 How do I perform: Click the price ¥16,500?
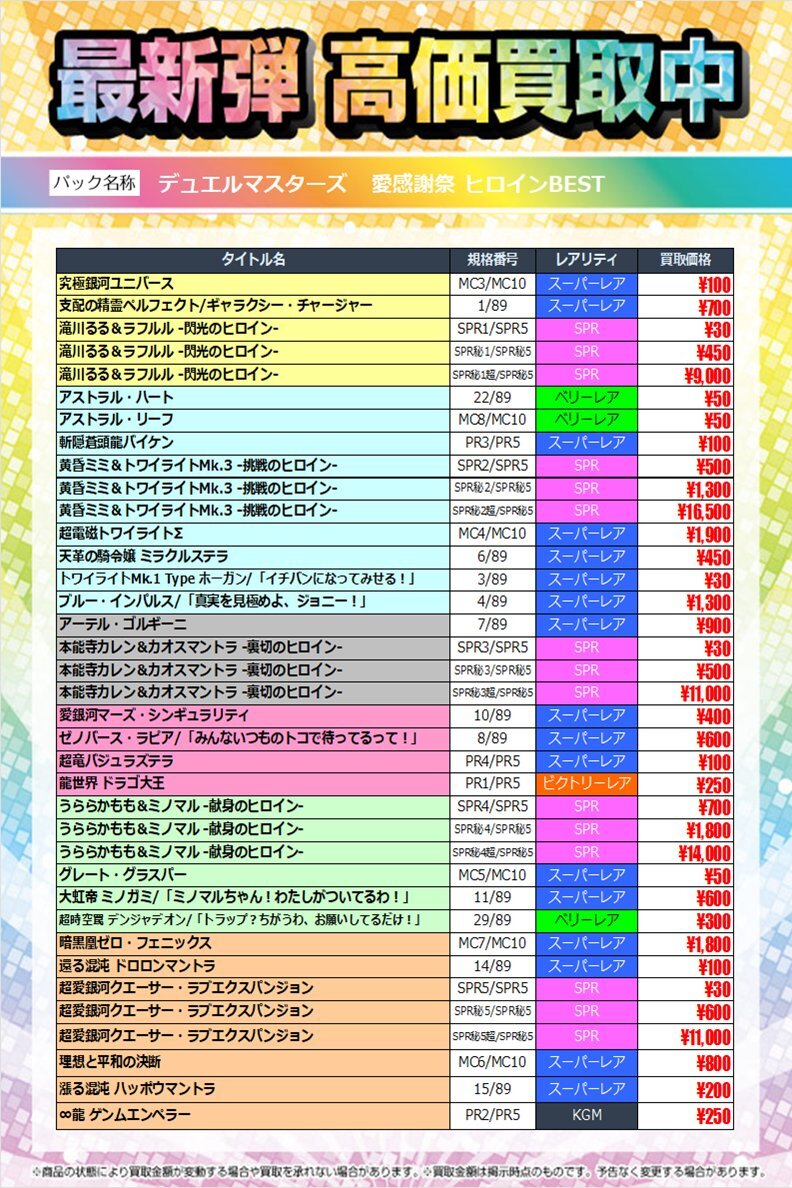704,512
